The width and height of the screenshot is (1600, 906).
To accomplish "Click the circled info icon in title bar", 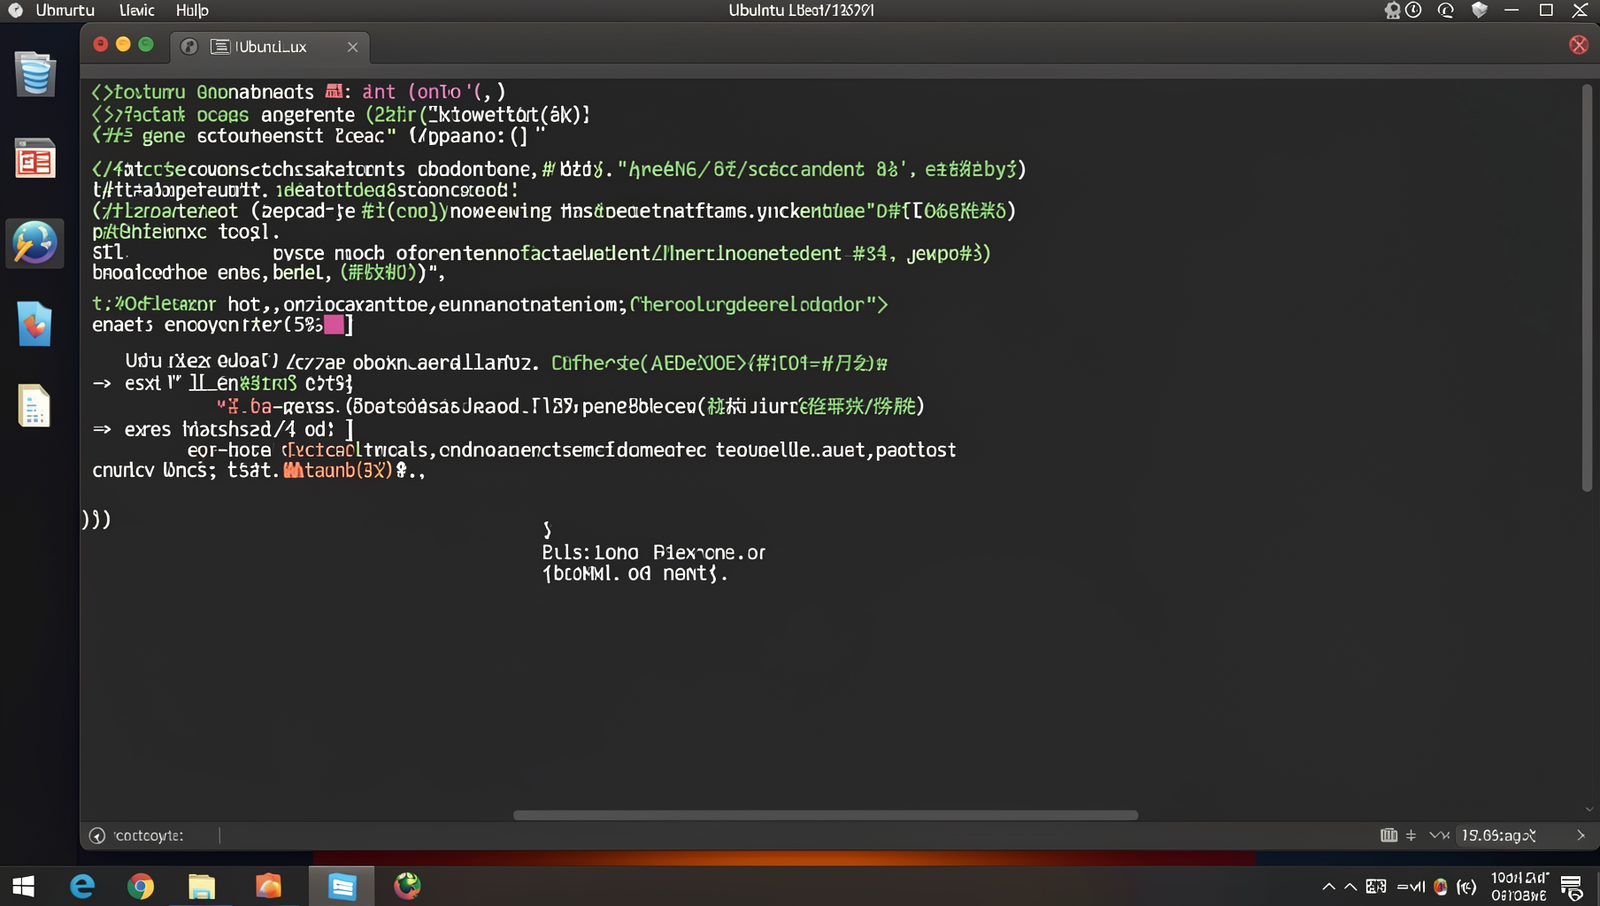I will 1413,10.
